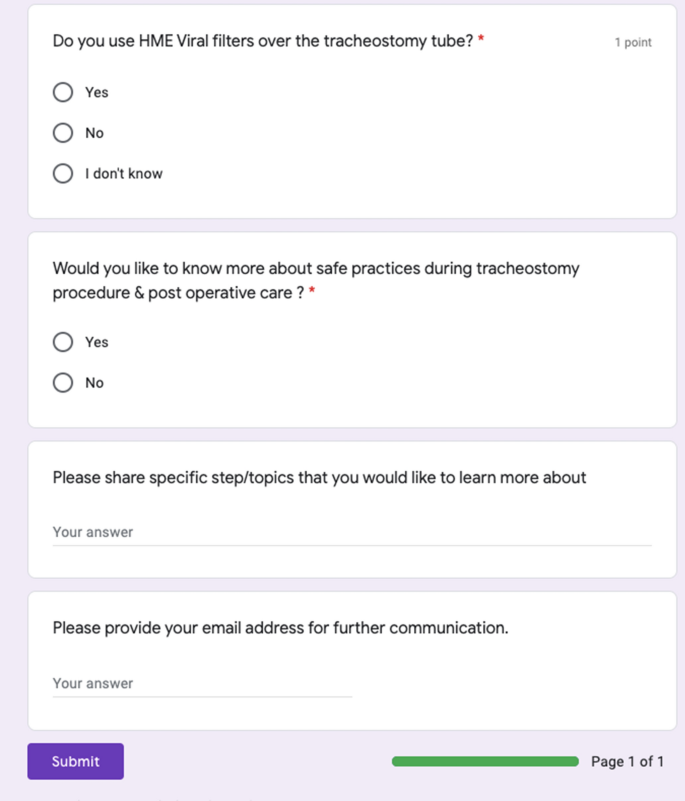
Task: Click the "Page 1 of 1" indicator
Action: pyautogui.click(x=627, y=762)
